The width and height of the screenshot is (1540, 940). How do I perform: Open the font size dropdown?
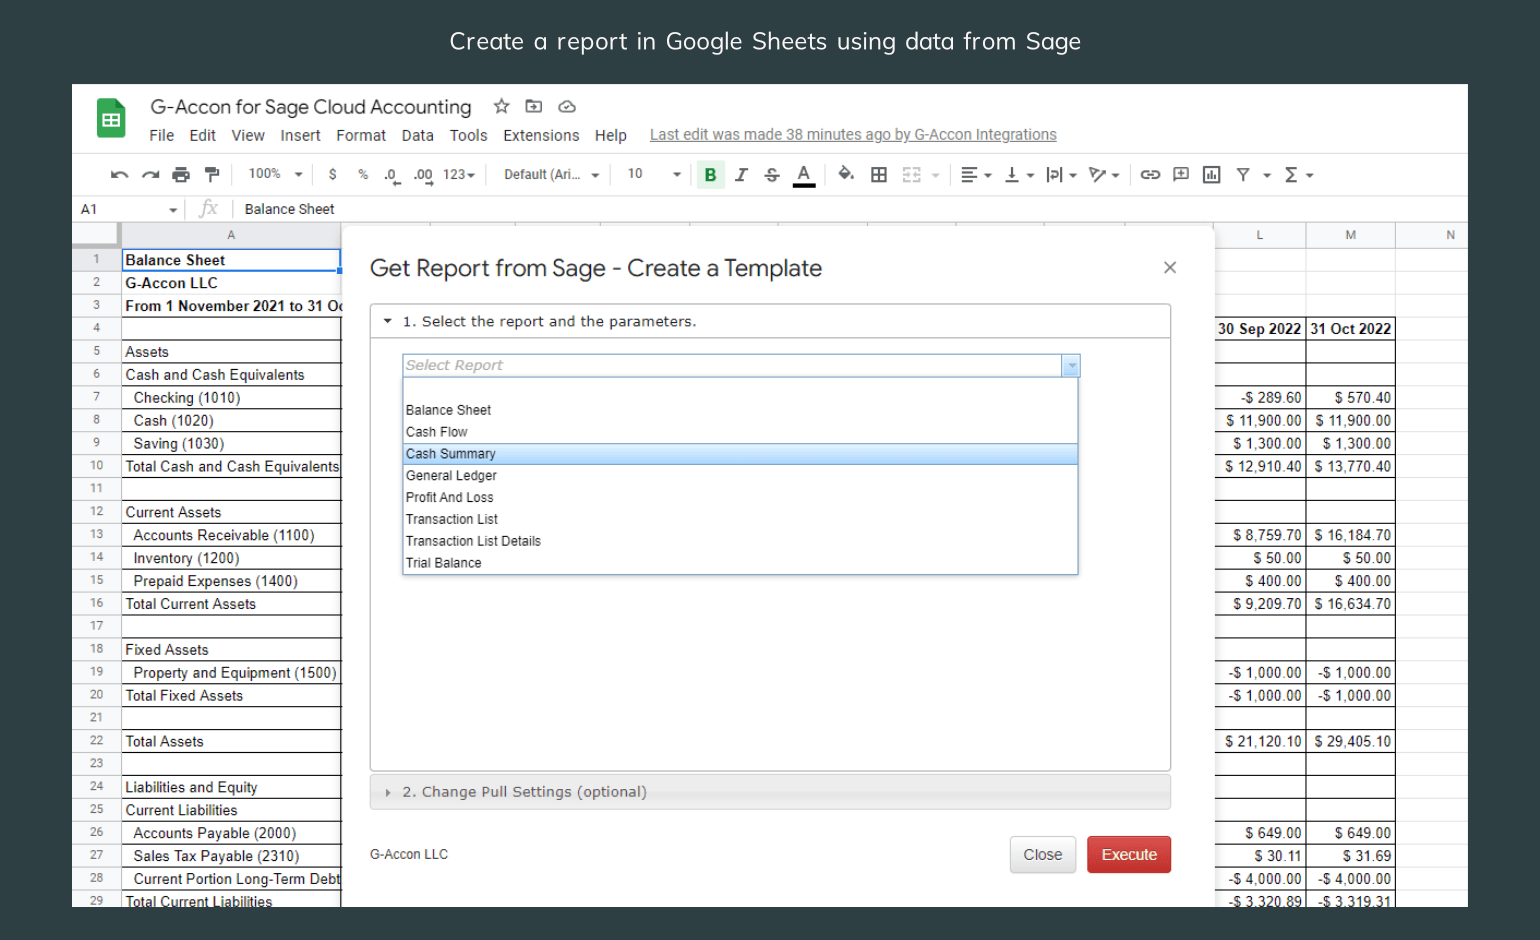pos(654,175)
